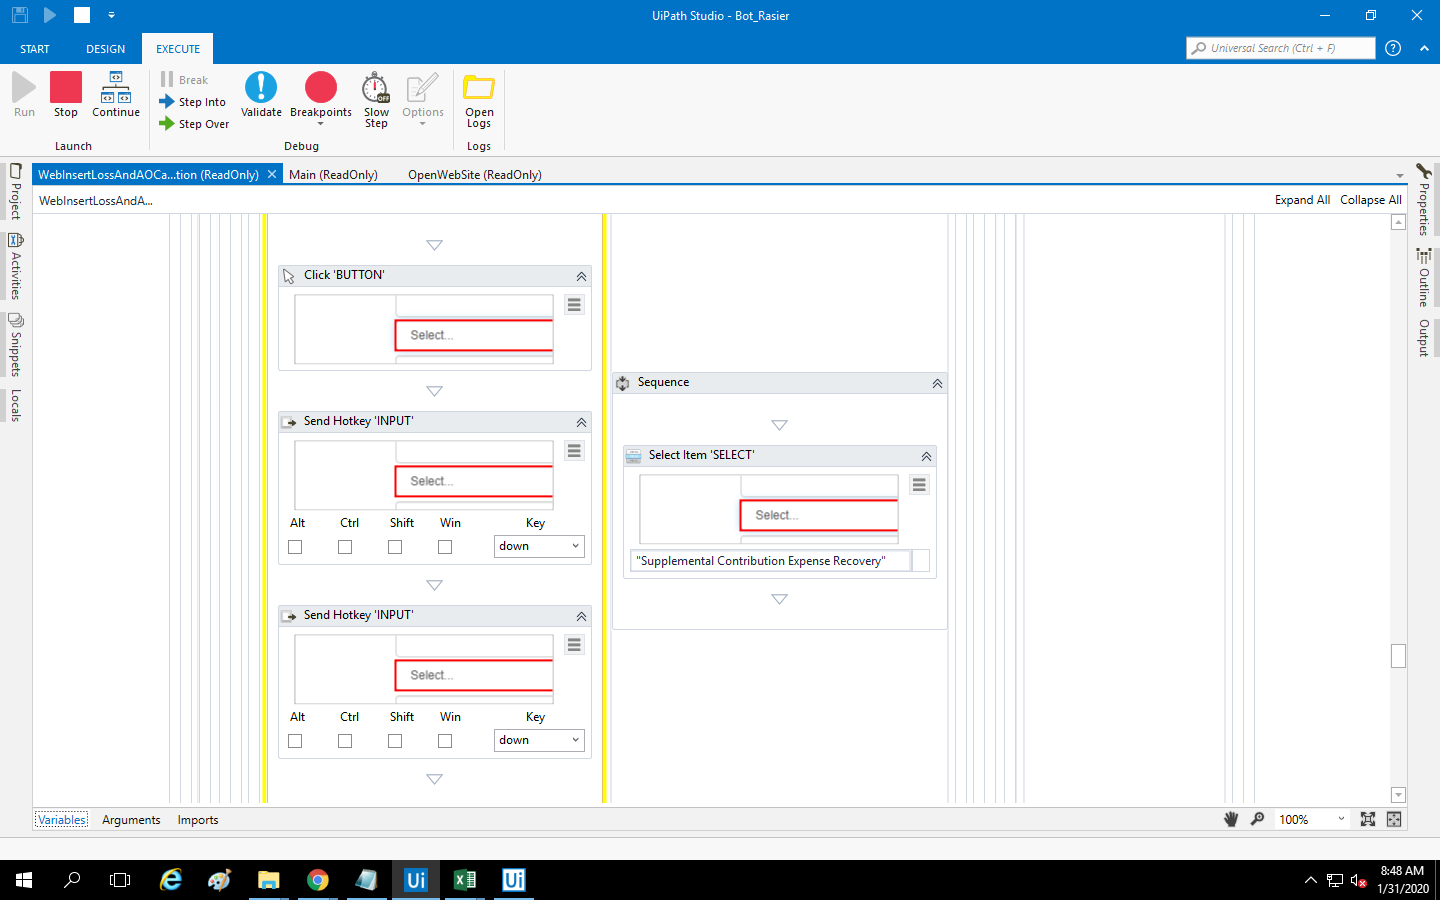Check Ctrl in first Send Hotkey
This screenshot has height=900, width=1440.
(x=345, y=547)
